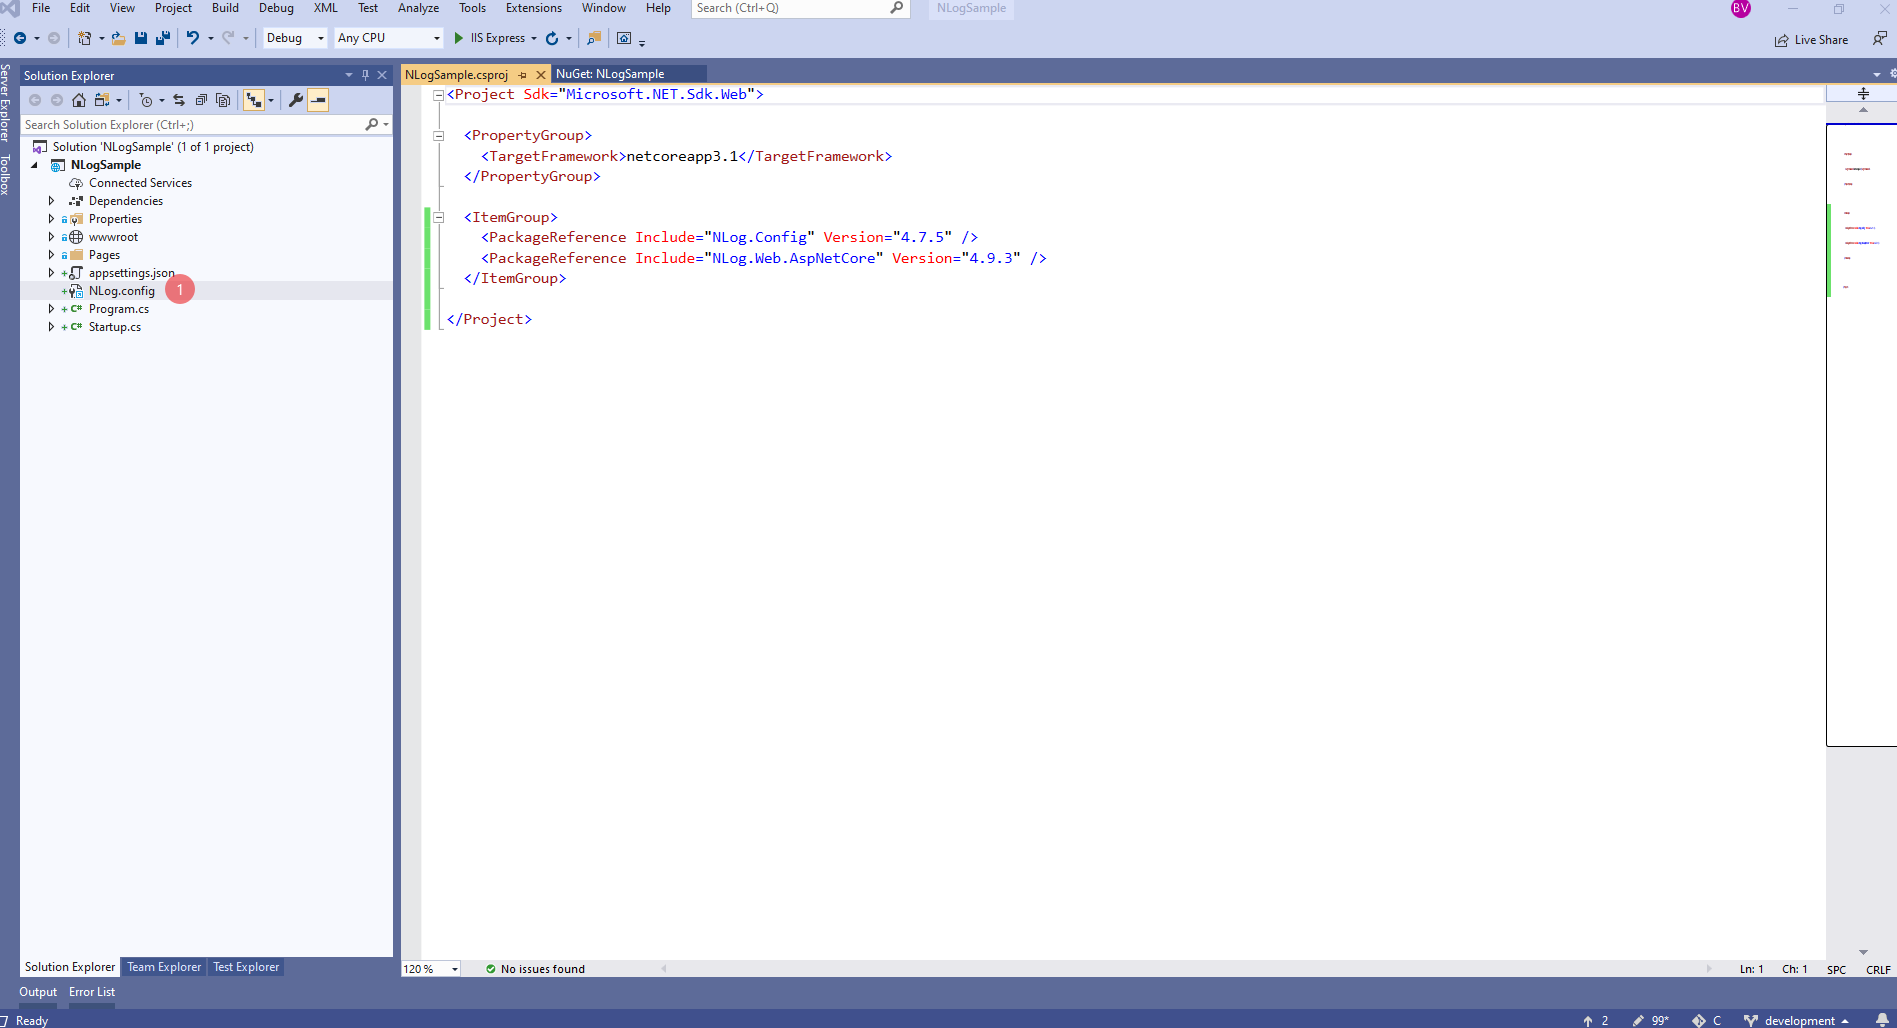Viewport: 1897px width, 1028px height.
Task: Click the notifications bell in status bar
Action: point(1882,1020)
